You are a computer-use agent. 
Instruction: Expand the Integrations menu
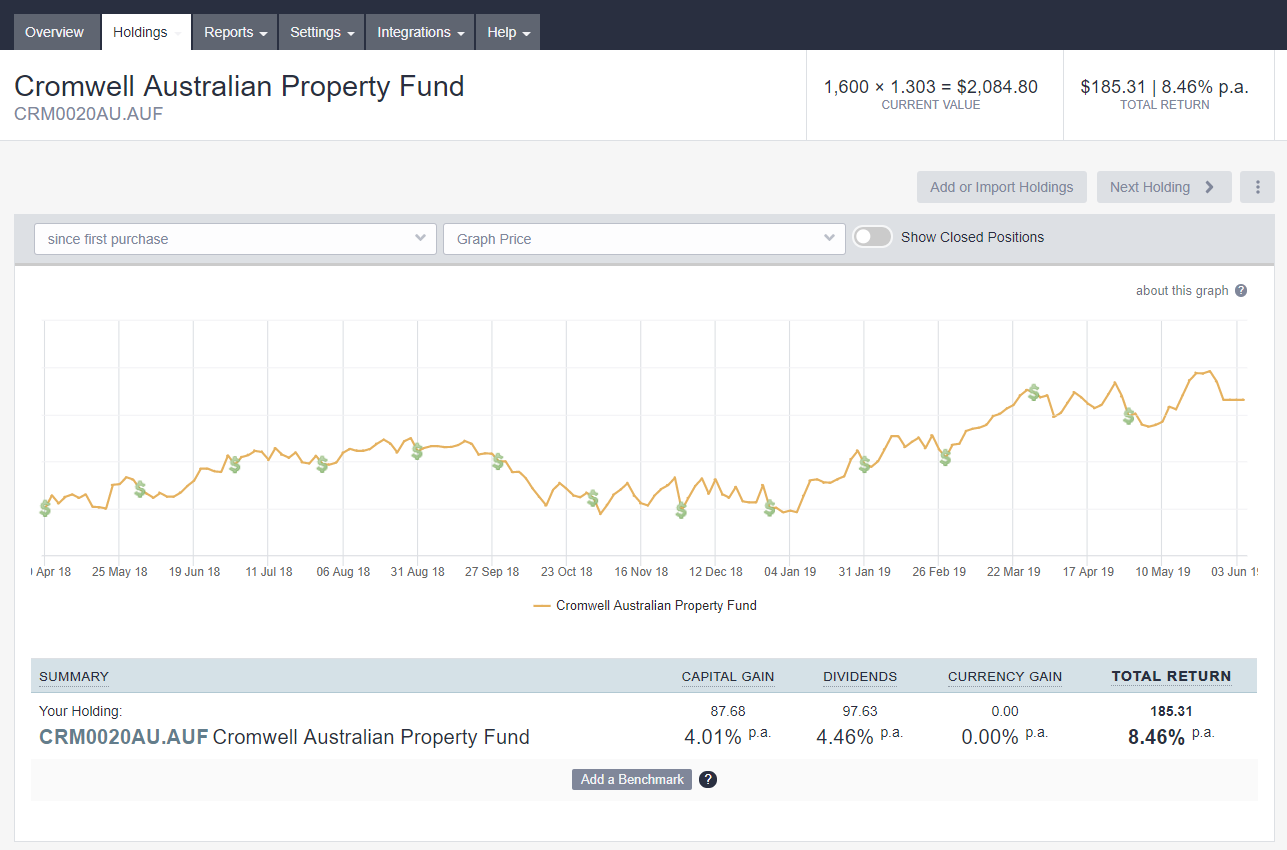coord(419,31)
